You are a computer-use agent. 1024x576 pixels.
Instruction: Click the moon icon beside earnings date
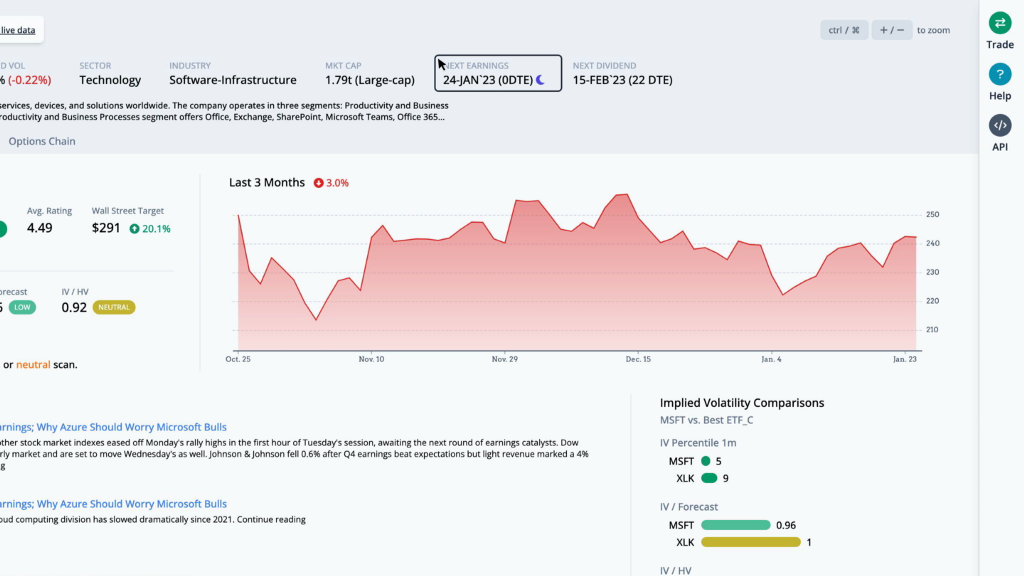pos(540,80)
